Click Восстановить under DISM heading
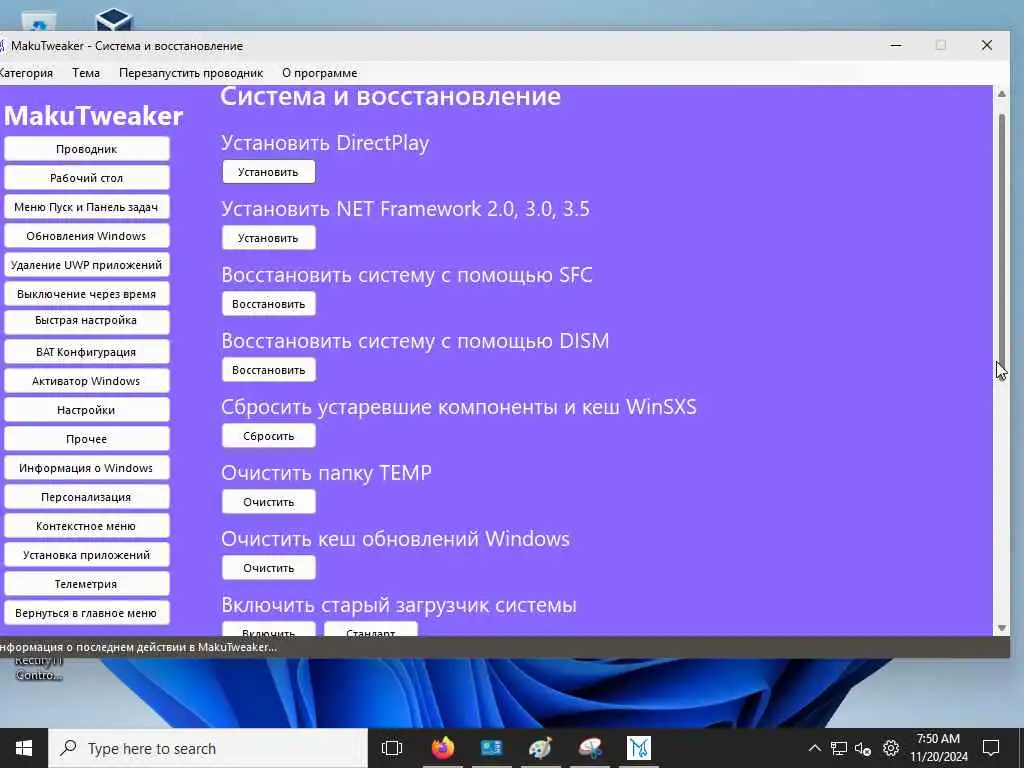Viewport: 1024px width, 768px height. [268, 370]
